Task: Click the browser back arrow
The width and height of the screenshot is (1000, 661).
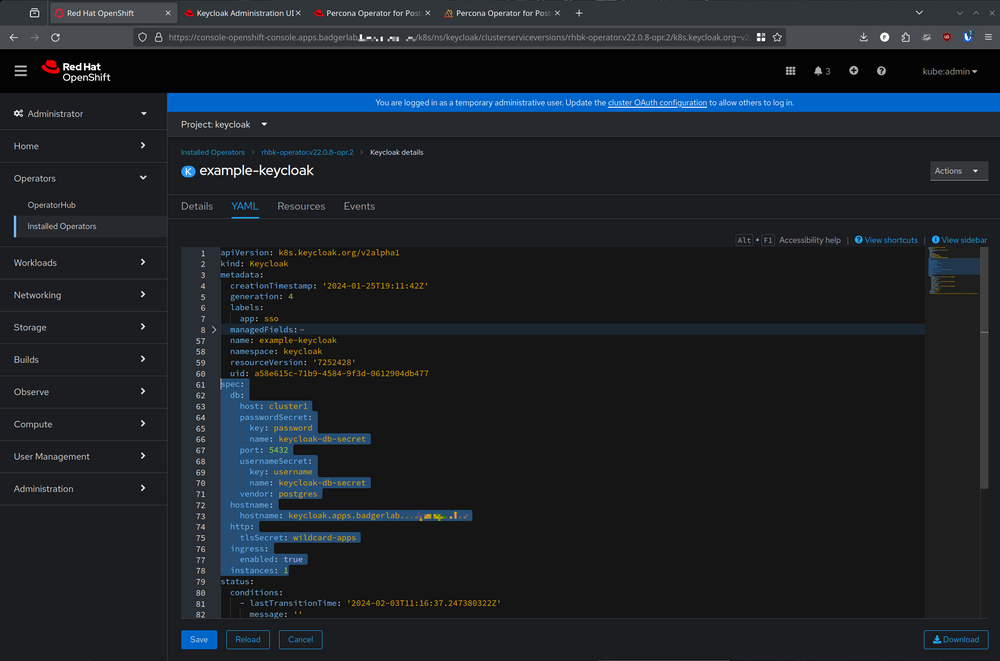Action: coord(14,37)
